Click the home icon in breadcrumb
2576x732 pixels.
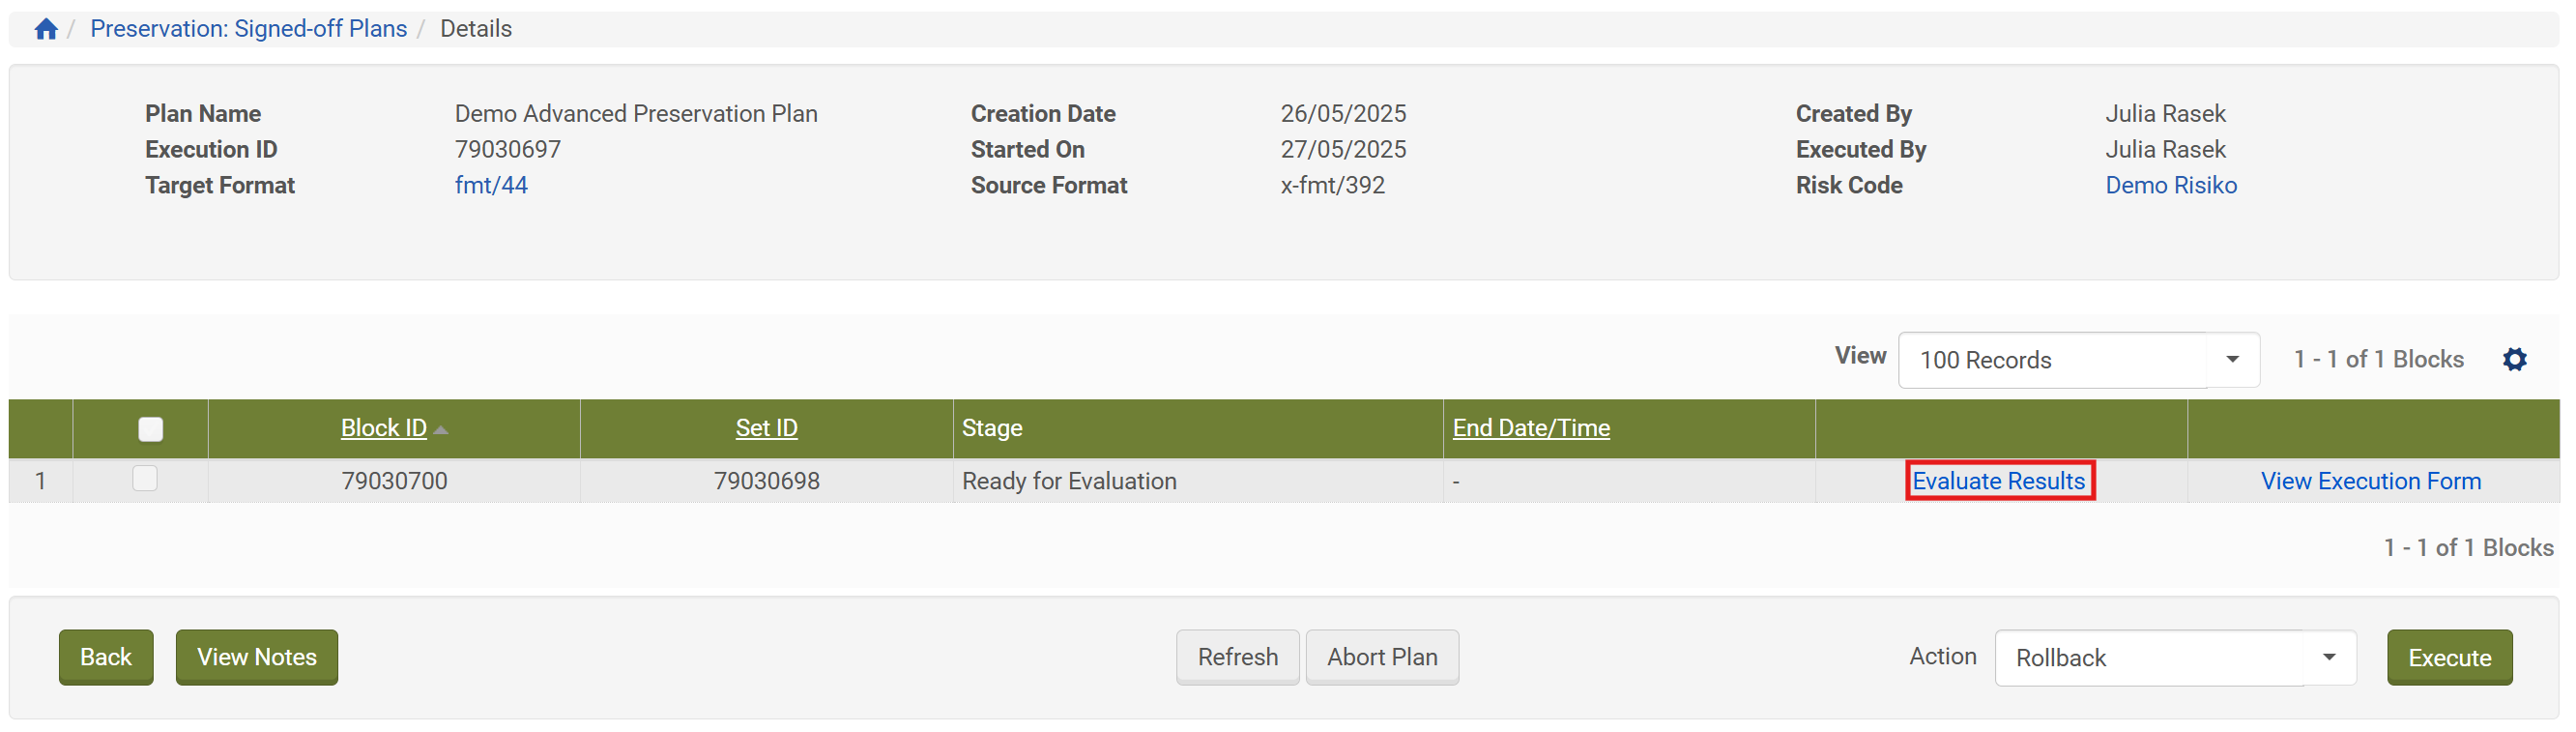point(45,29)
